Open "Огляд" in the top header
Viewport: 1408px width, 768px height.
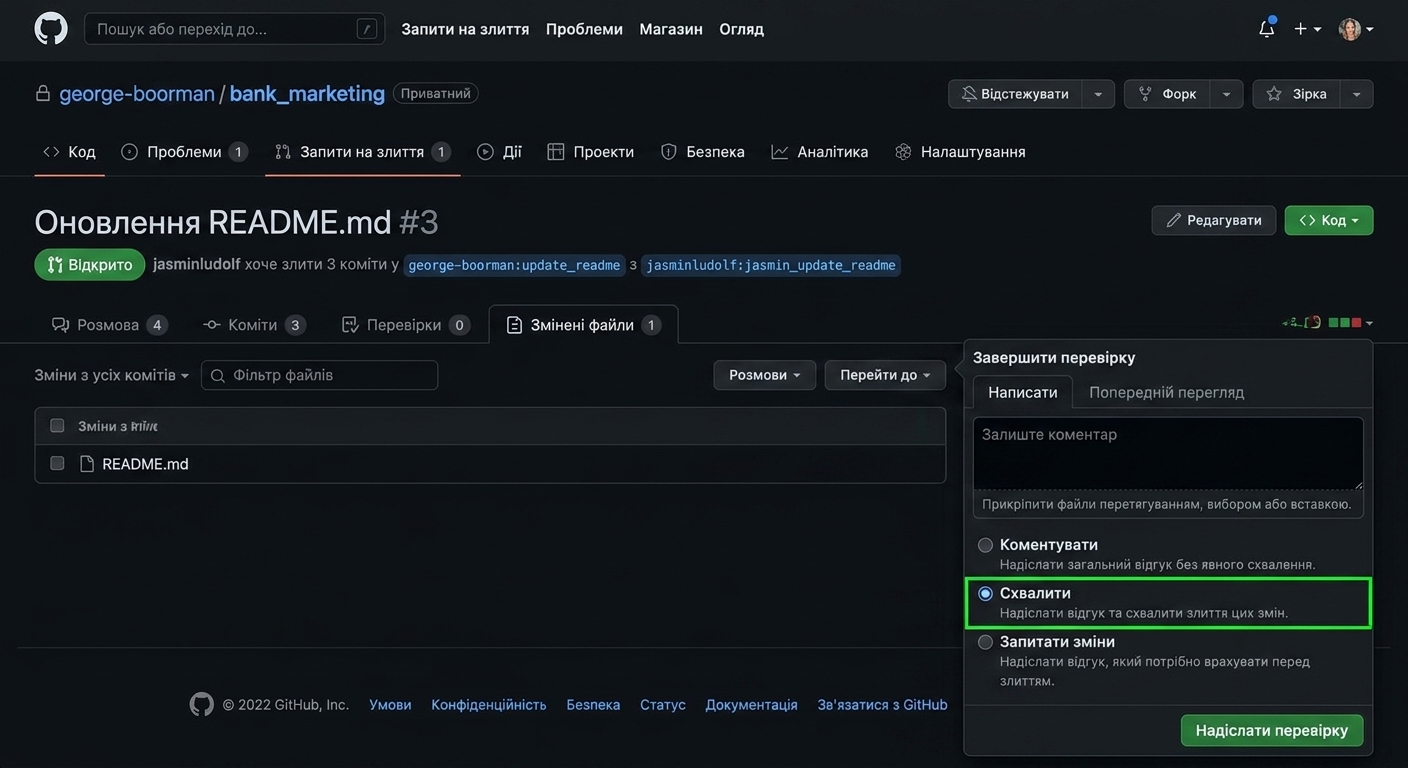742,29
